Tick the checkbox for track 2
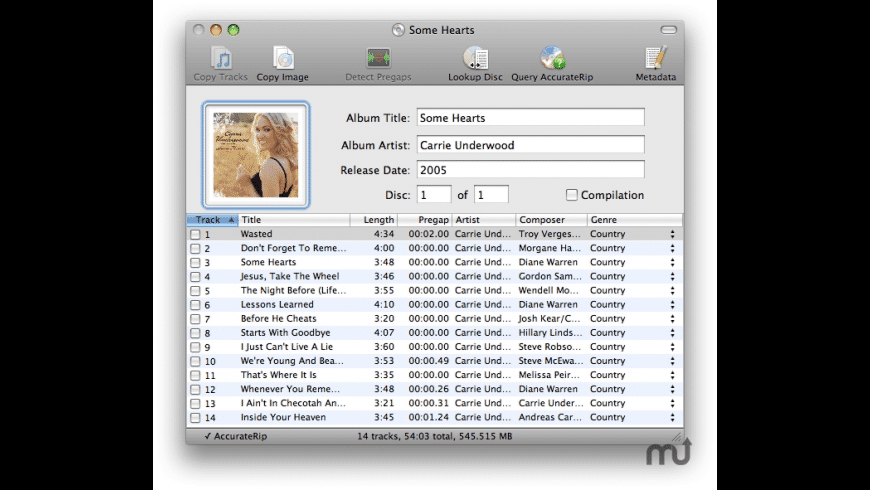The height and width of the screenshot is (490, 870). coord(195,249)
